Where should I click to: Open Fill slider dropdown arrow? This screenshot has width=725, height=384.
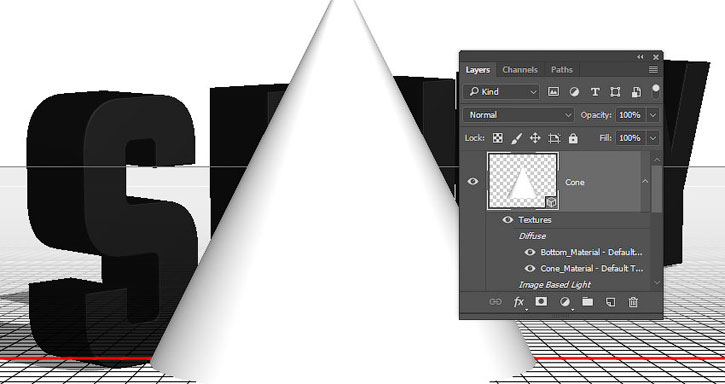coord(653,138)
